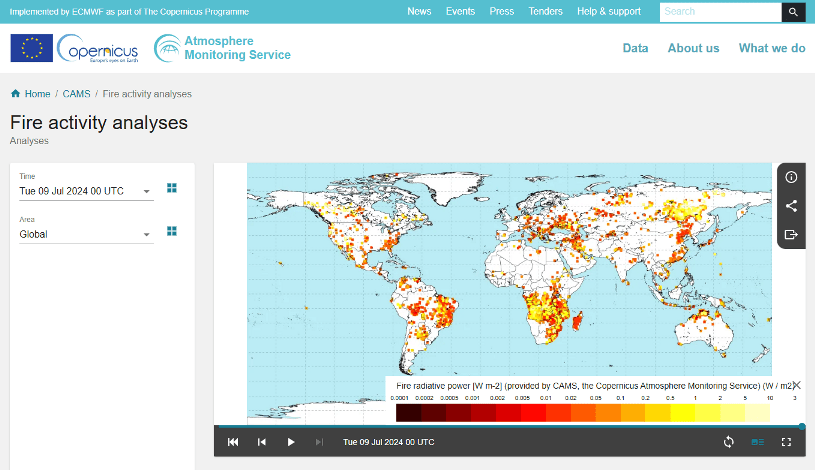Enter fullscreen mode for the map
The width and height of the screenshot is (815, 470).
point(786,442)
